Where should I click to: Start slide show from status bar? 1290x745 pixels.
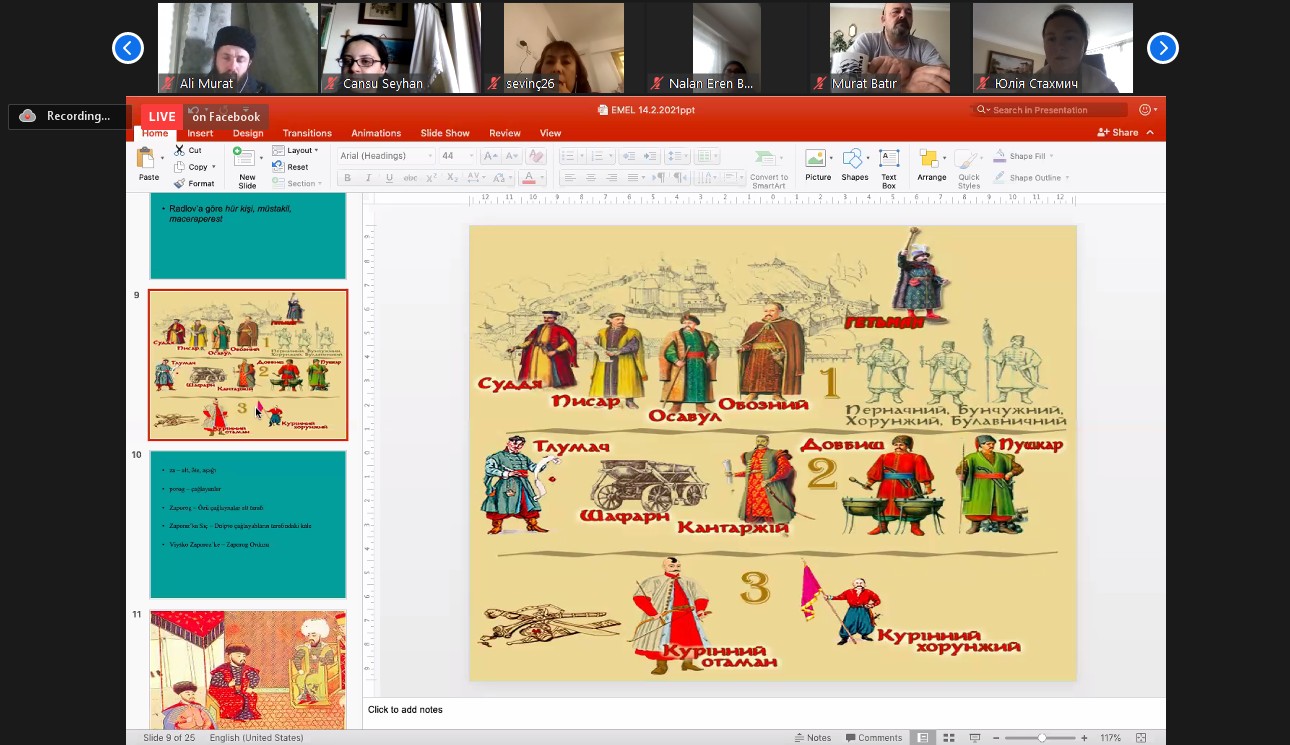pyautogui.click(x=976, y=738)
